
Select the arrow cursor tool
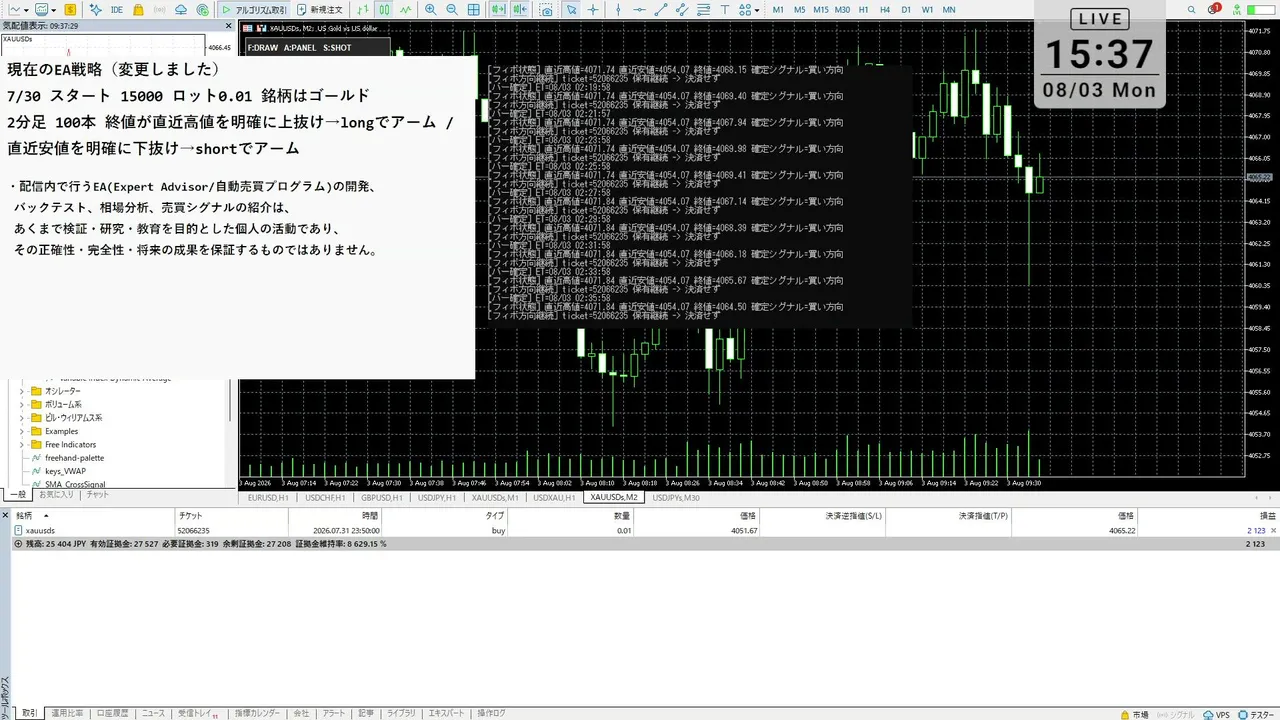point(571,9)
